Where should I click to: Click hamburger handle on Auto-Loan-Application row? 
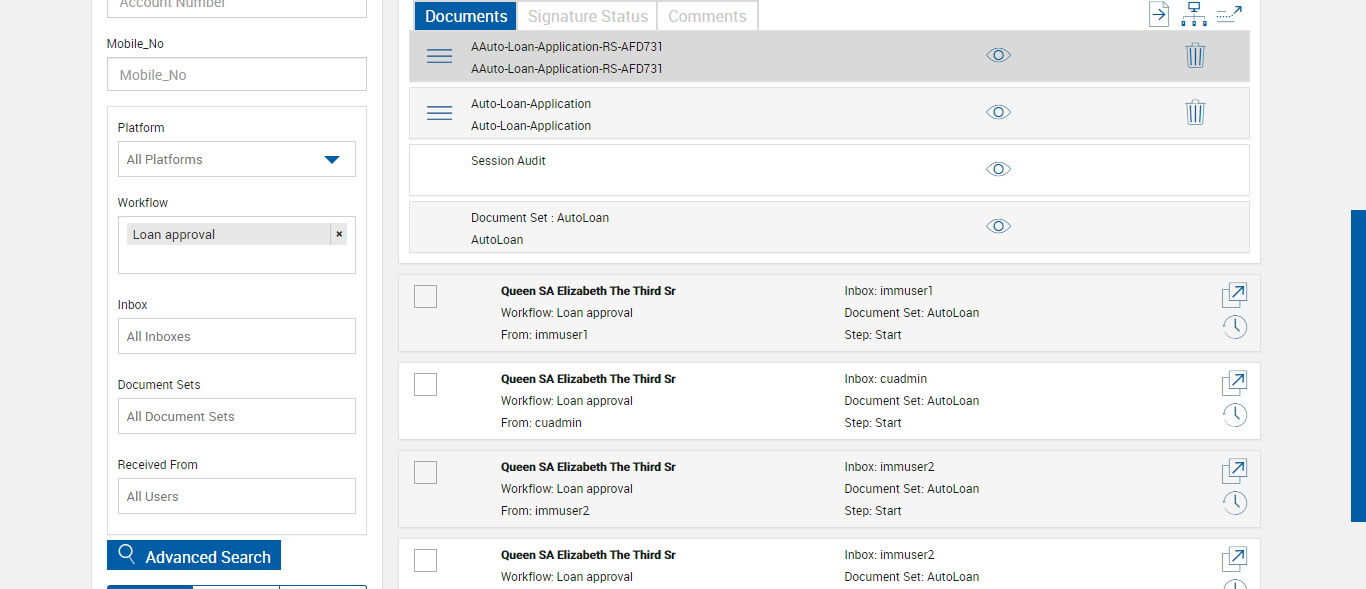pyautogui.click(x=440, y=113)
